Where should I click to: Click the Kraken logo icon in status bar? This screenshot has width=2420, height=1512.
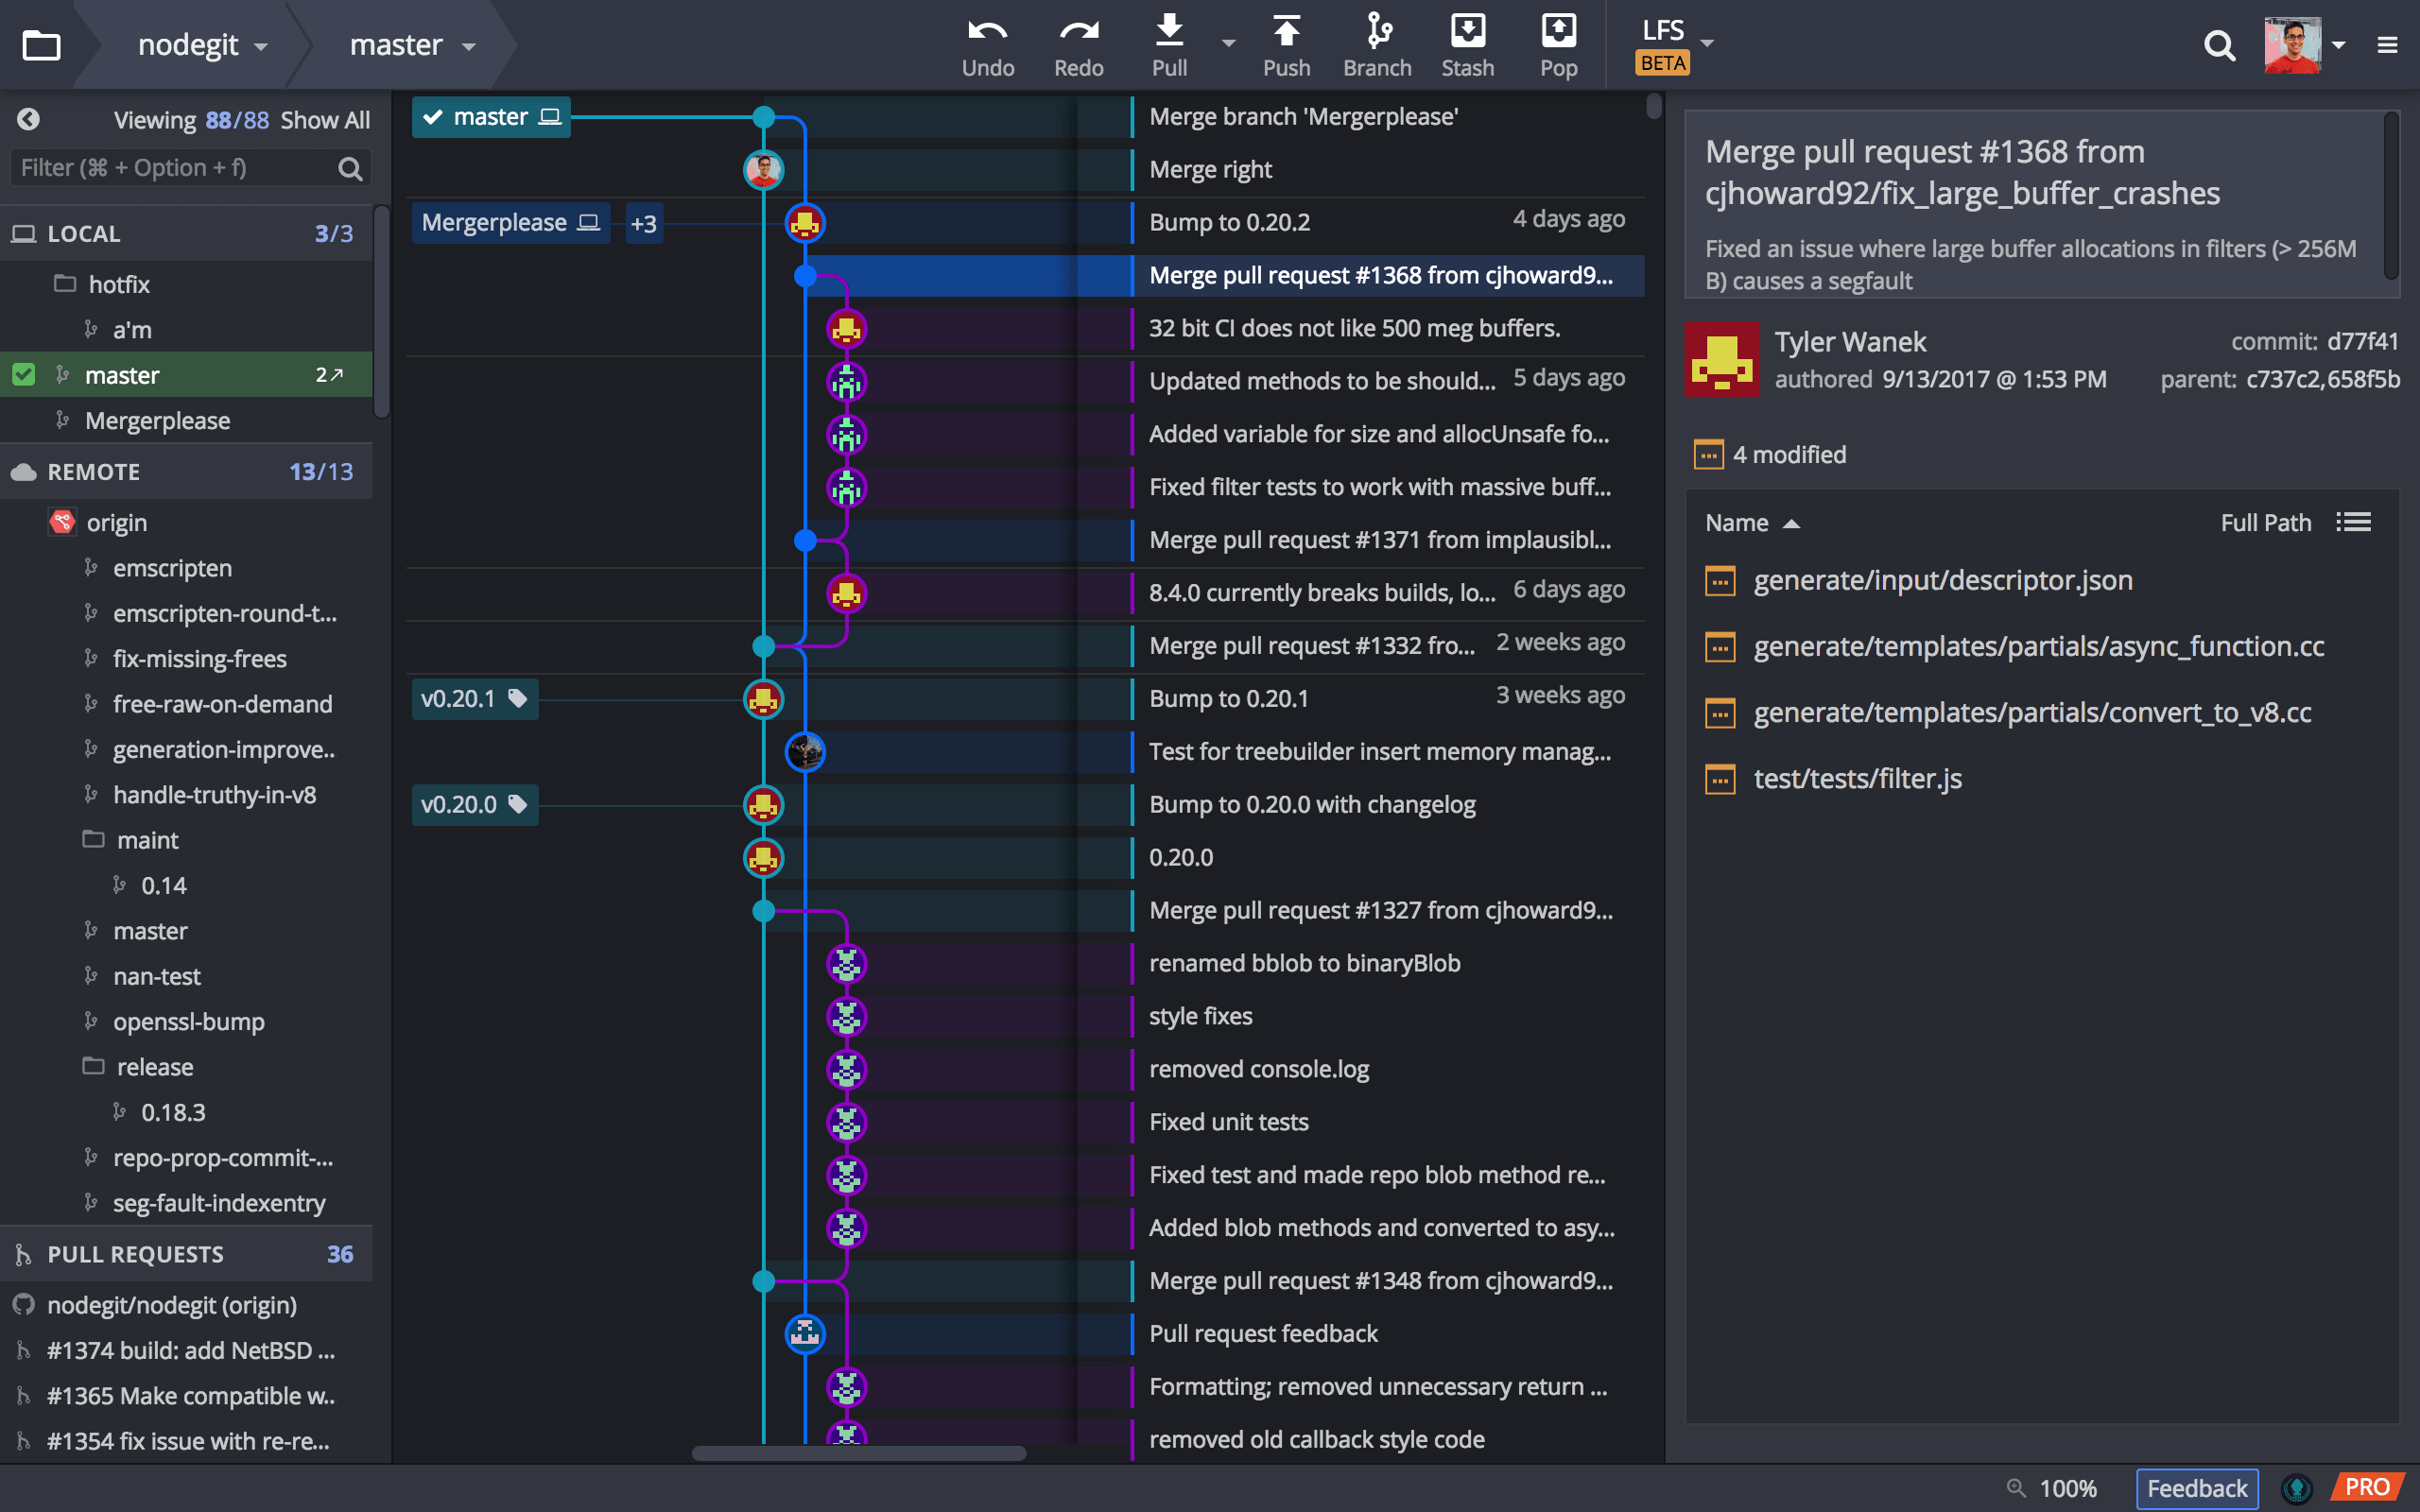(2296, 1488)
